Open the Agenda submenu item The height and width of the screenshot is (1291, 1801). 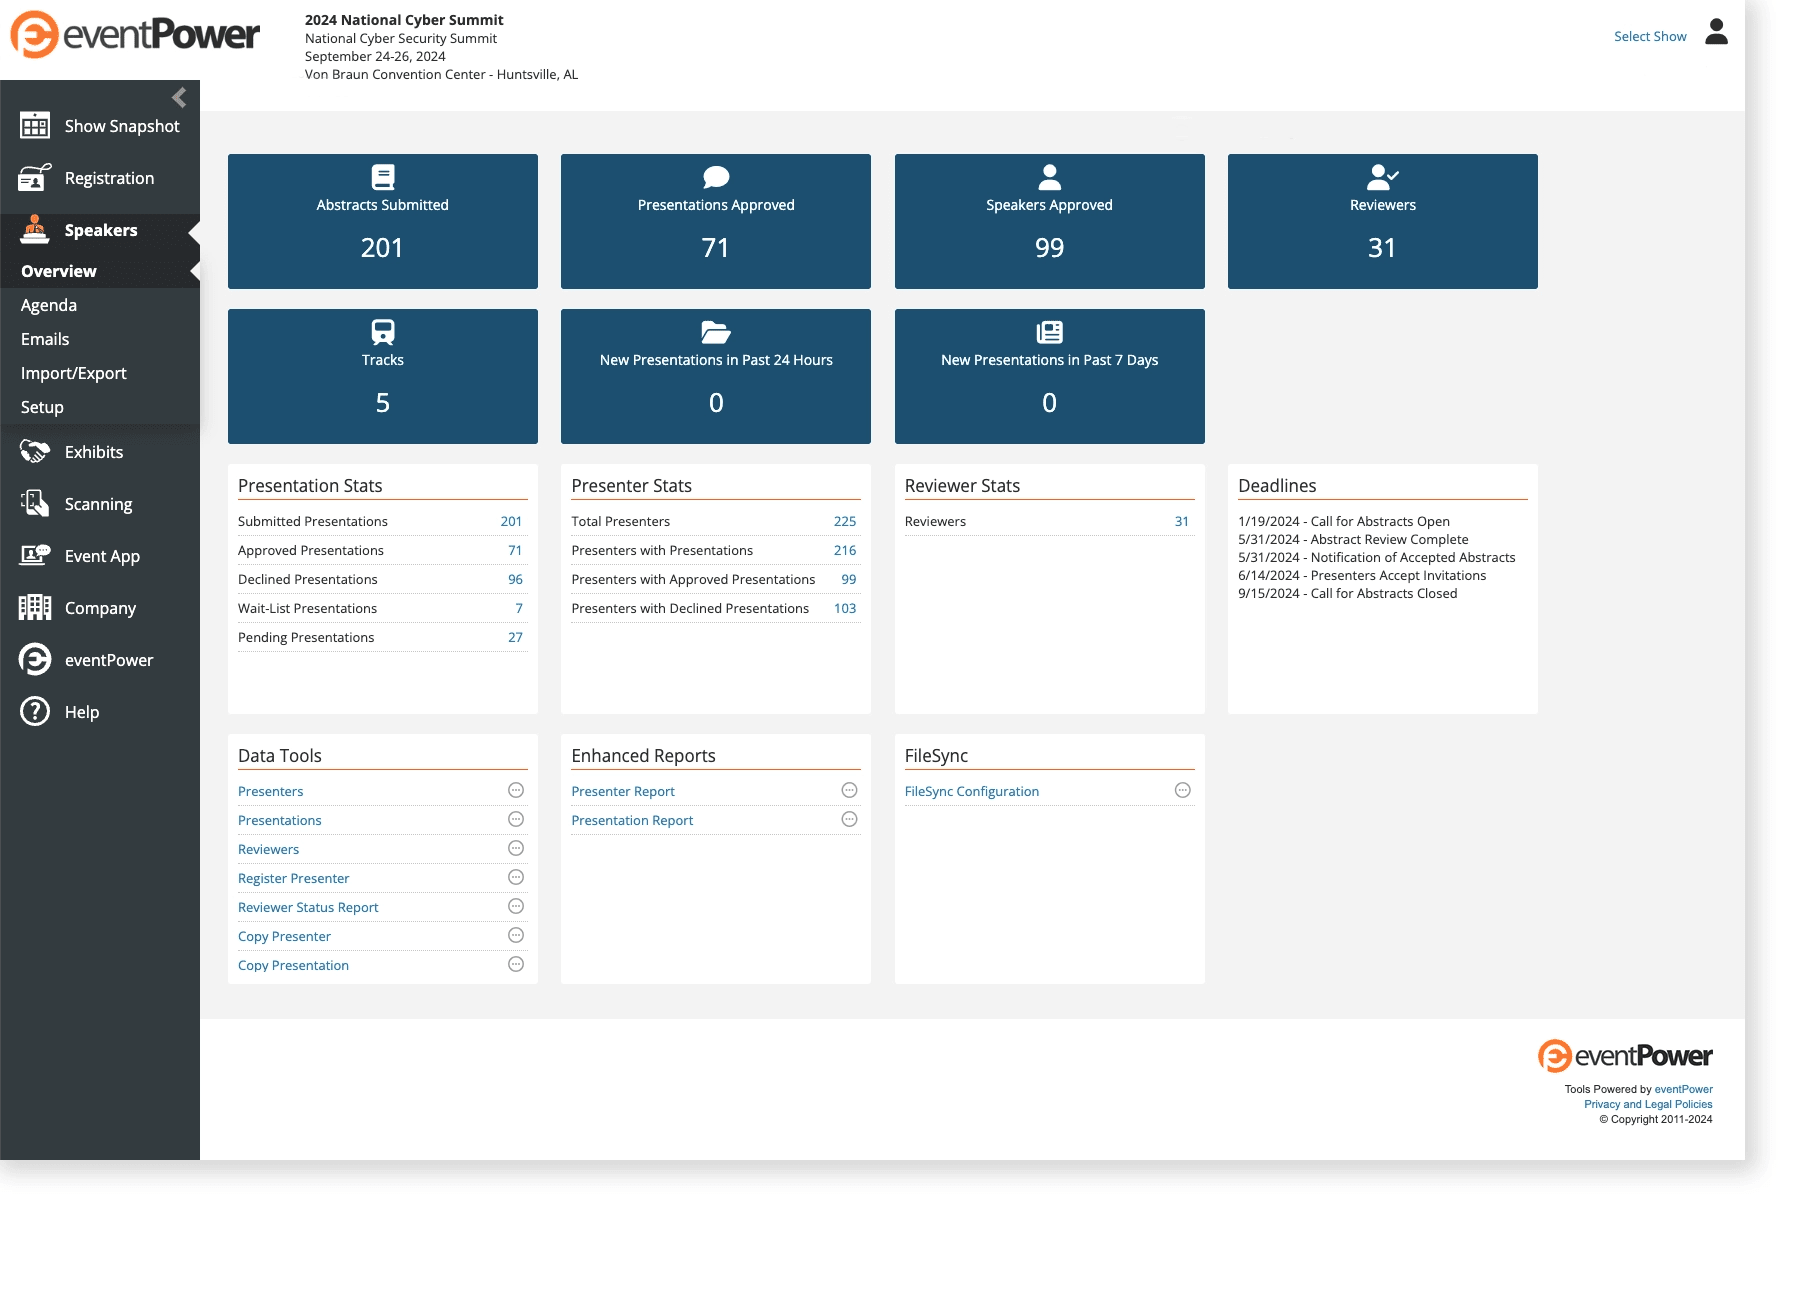click(49, 305)
